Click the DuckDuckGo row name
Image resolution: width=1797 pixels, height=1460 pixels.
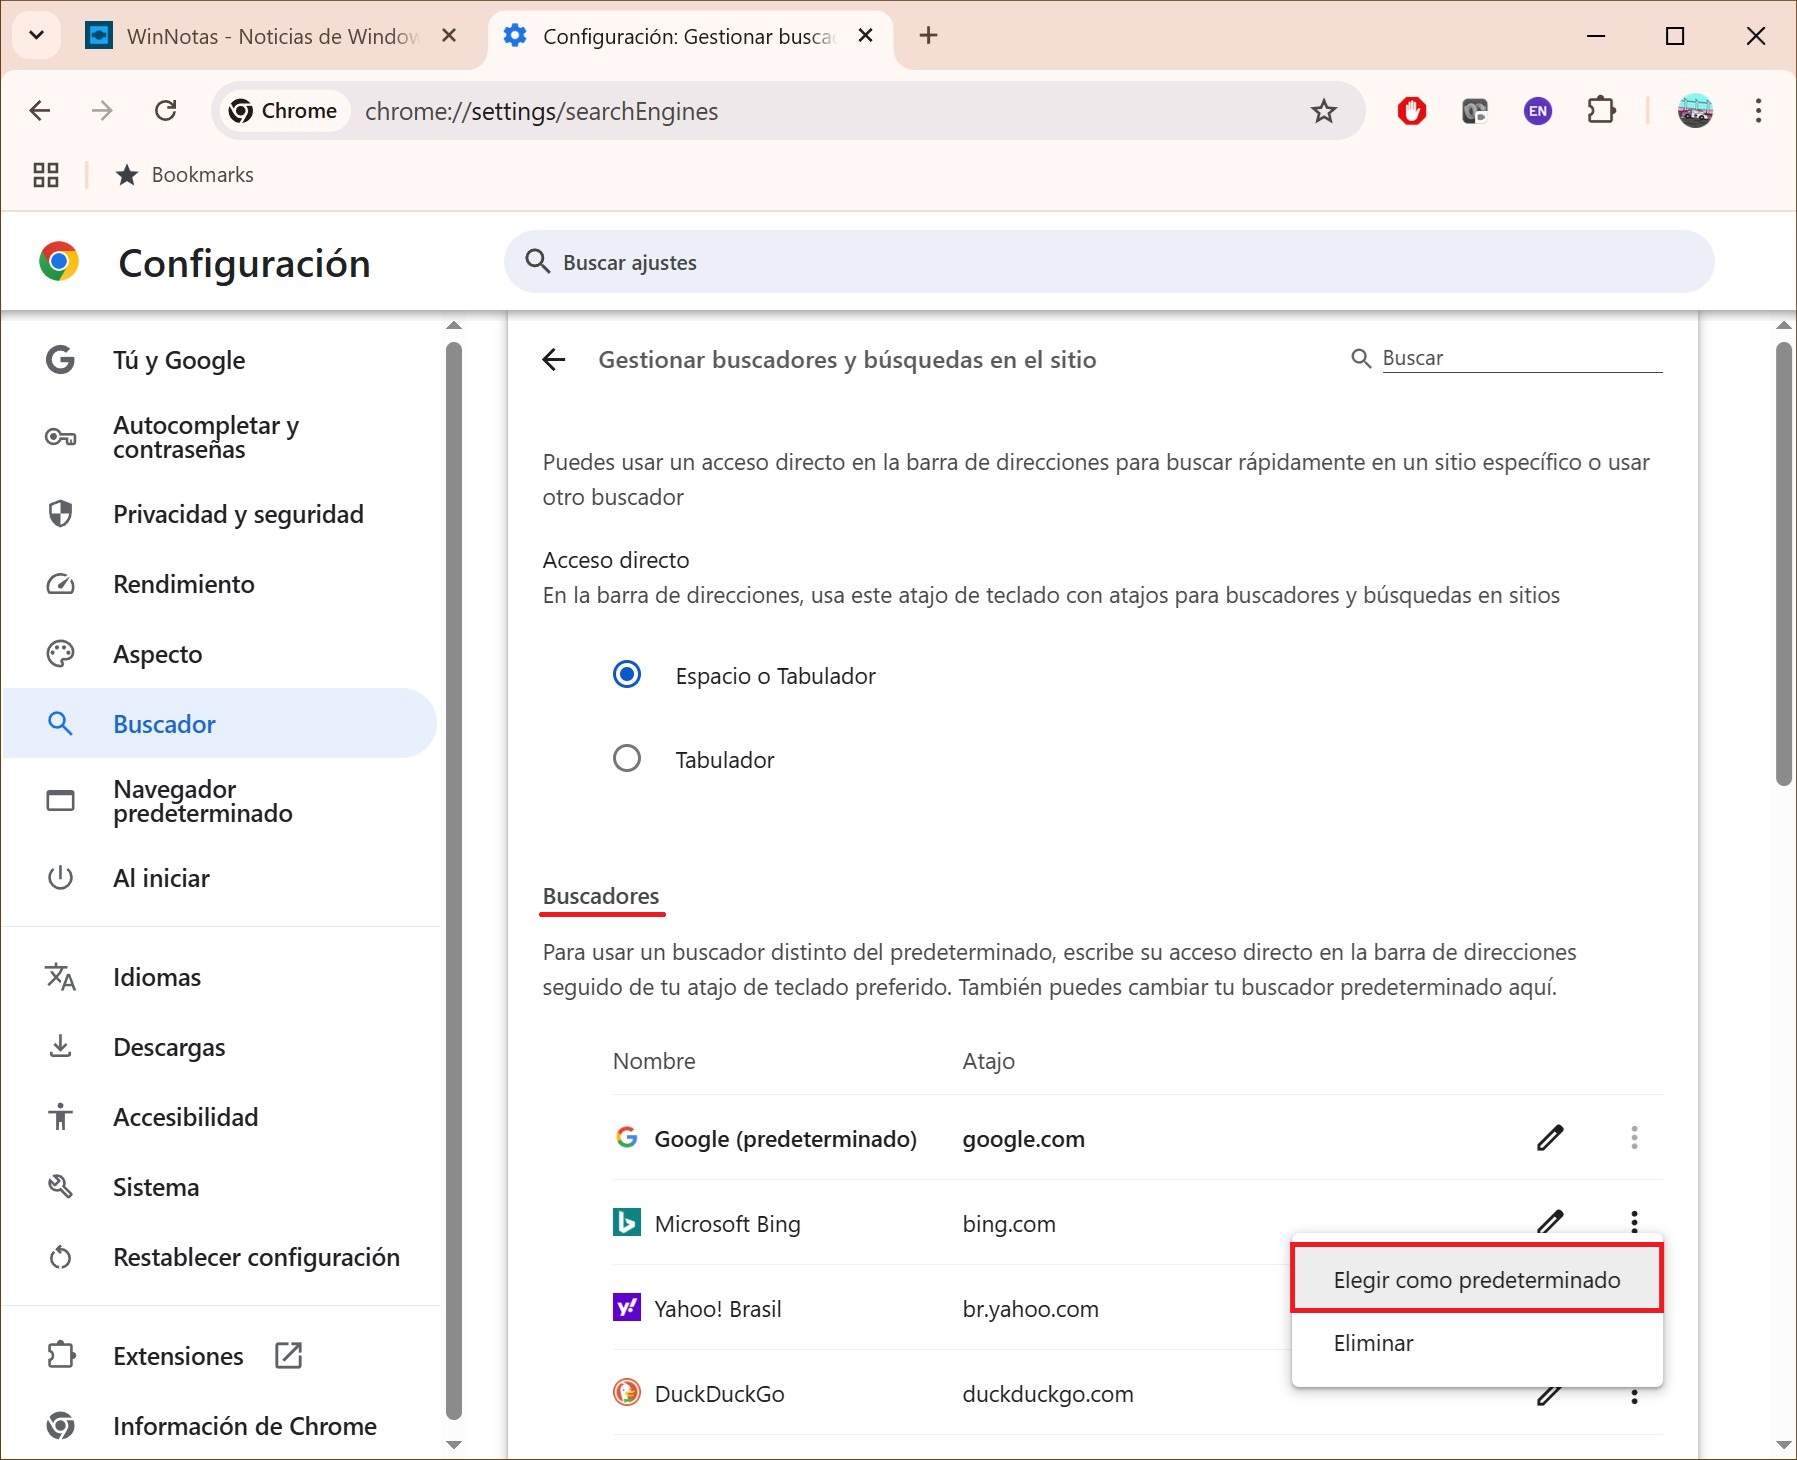[x=719, y=1394]
